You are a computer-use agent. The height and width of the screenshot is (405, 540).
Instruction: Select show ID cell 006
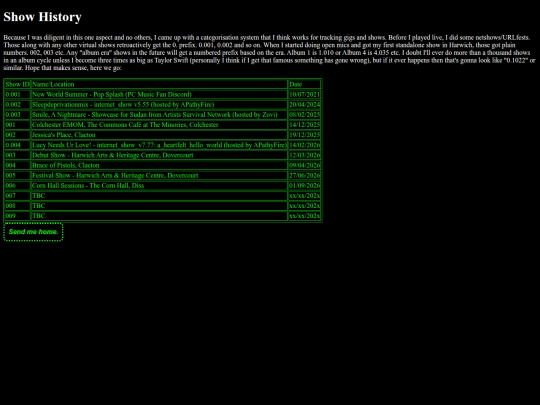[17, 186]
